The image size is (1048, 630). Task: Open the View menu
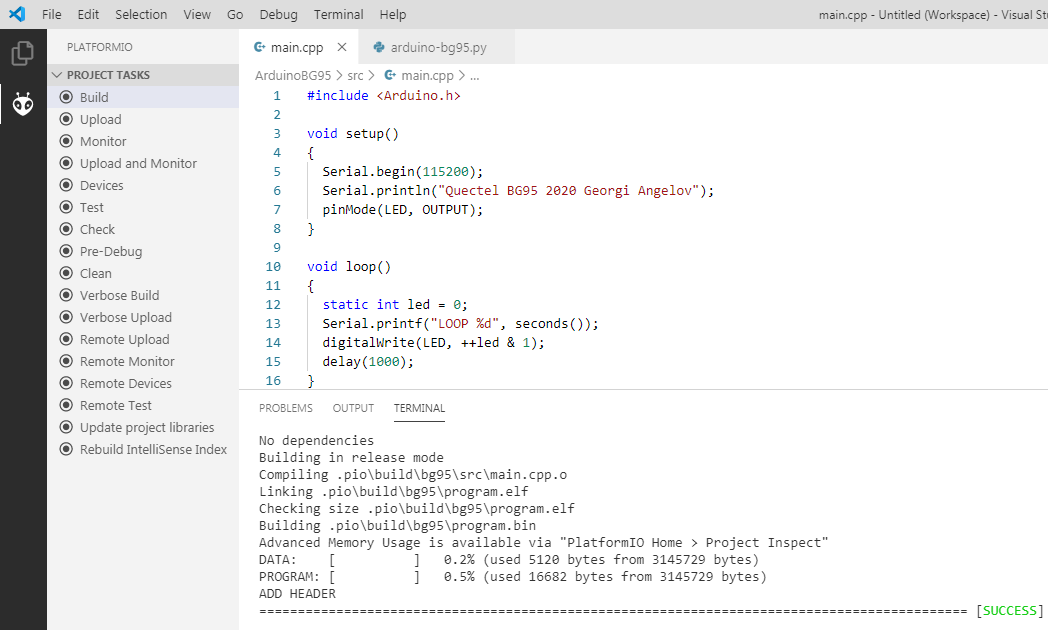pyautogui.click(x=197, y=14)
